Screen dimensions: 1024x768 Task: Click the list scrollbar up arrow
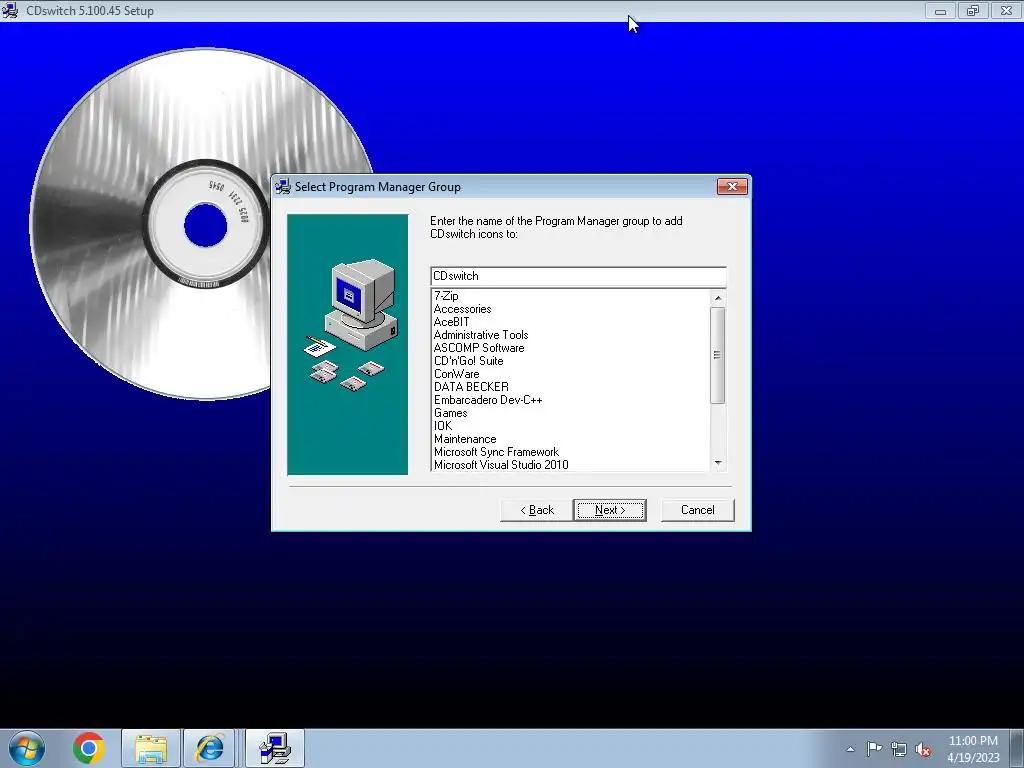coord(718,298)
